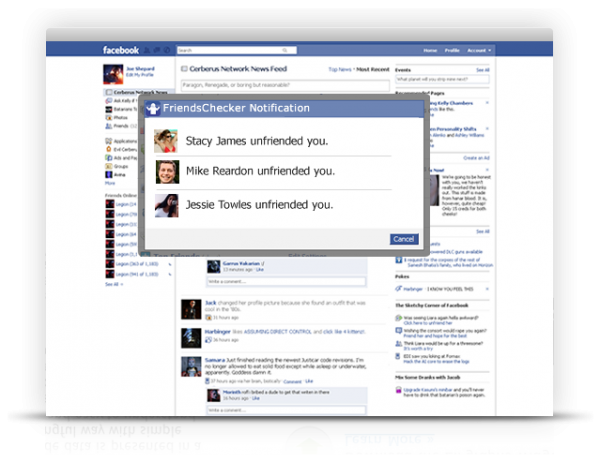Click in the Facebook search field
The height and width of the screenshot is (461, 600).
pos(236,50)
